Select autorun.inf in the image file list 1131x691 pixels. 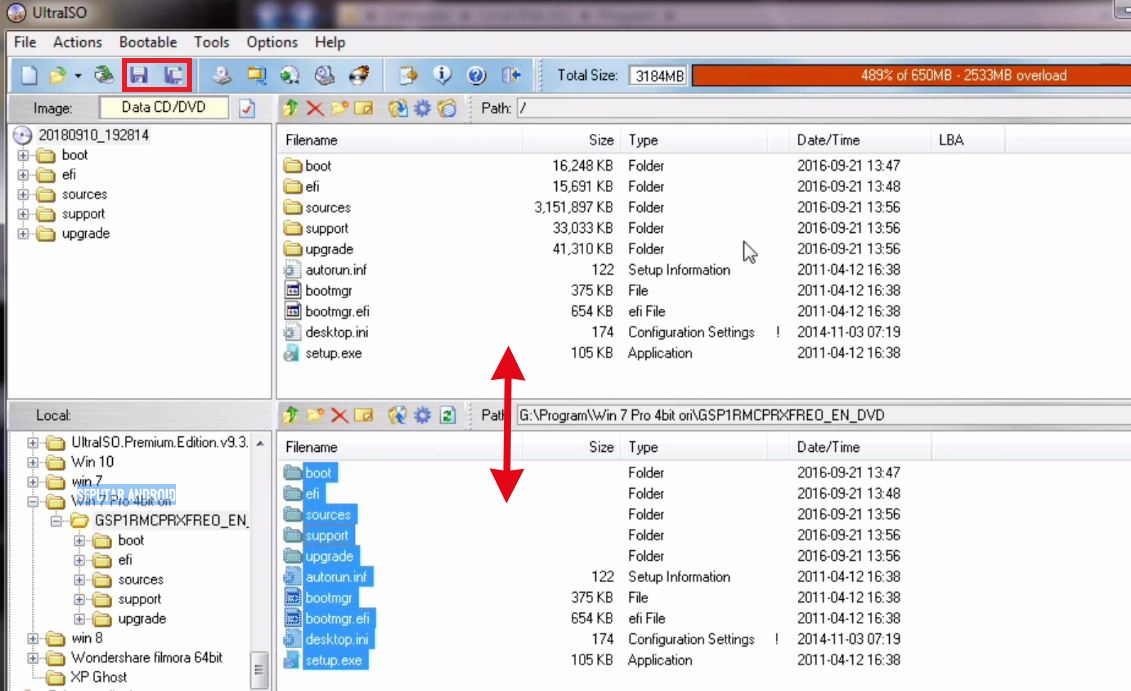coord(335,270)
